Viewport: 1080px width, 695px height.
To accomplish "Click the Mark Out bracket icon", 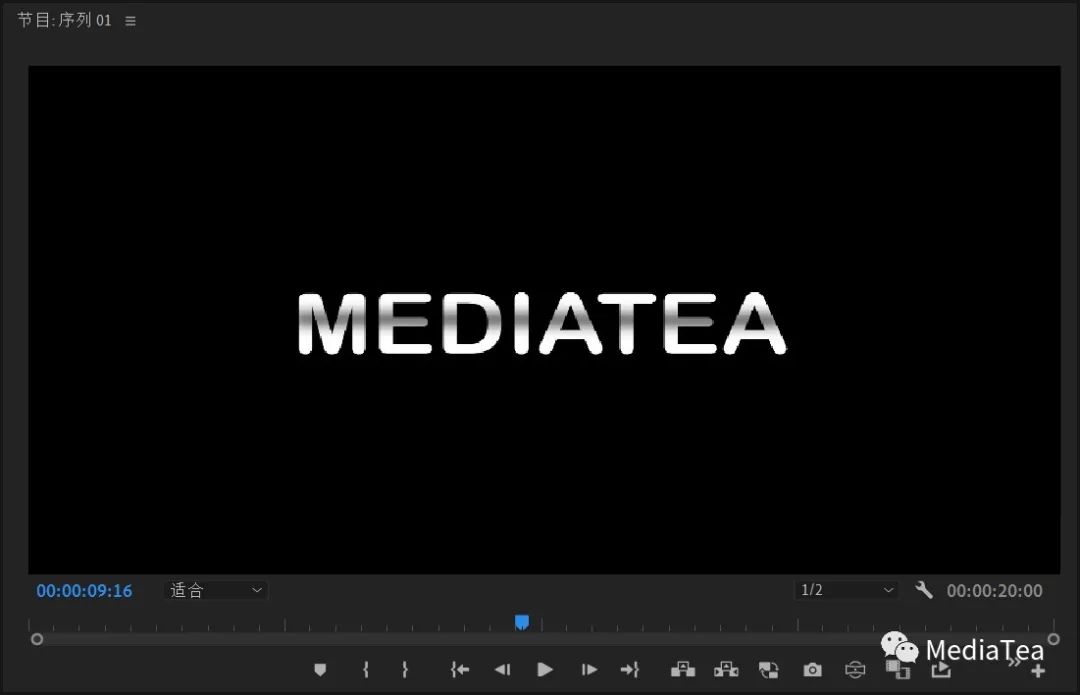I will coord(405,670).
